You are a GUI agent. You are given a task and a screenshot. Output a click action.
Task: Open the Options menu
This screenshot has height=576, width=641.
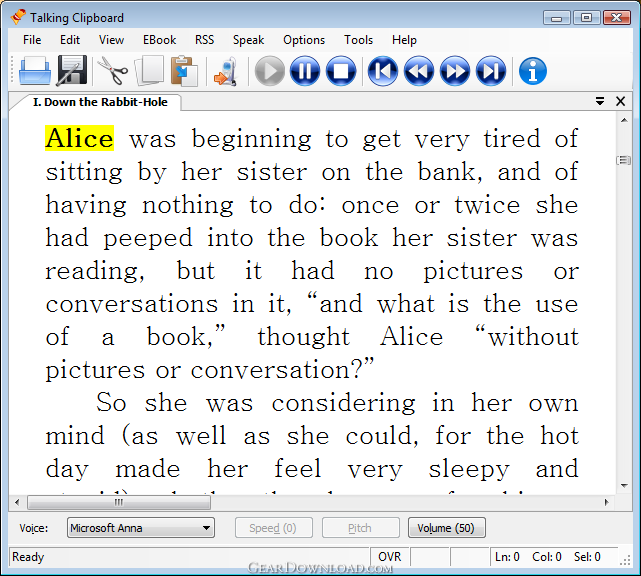coord(304,40)
